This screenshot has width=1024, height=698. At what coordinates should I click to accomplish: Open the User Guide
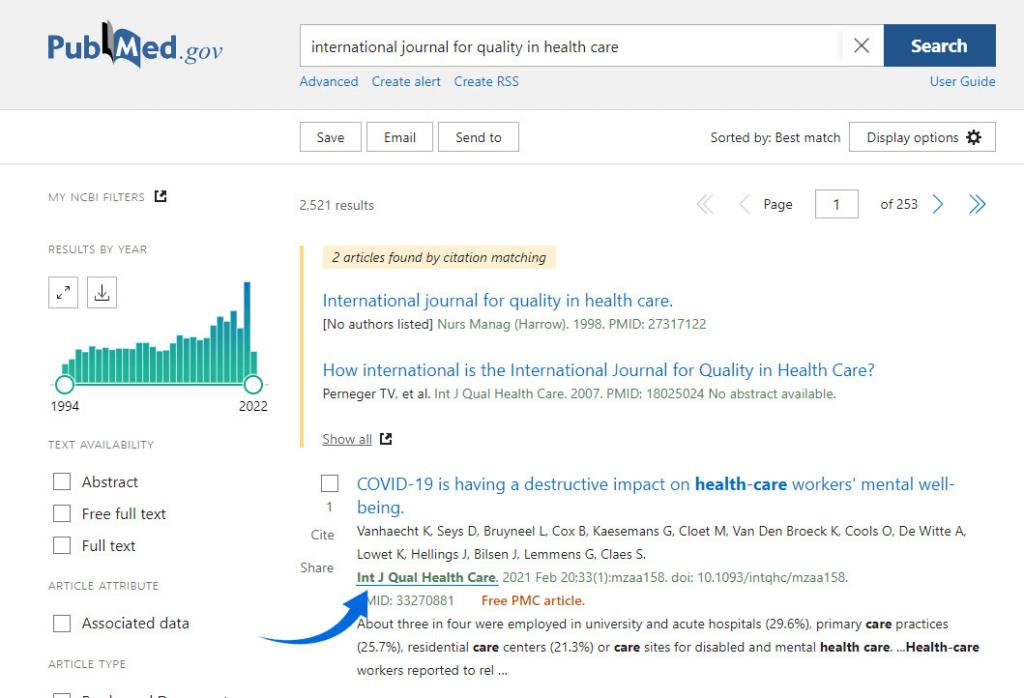[x=962, y=81]
